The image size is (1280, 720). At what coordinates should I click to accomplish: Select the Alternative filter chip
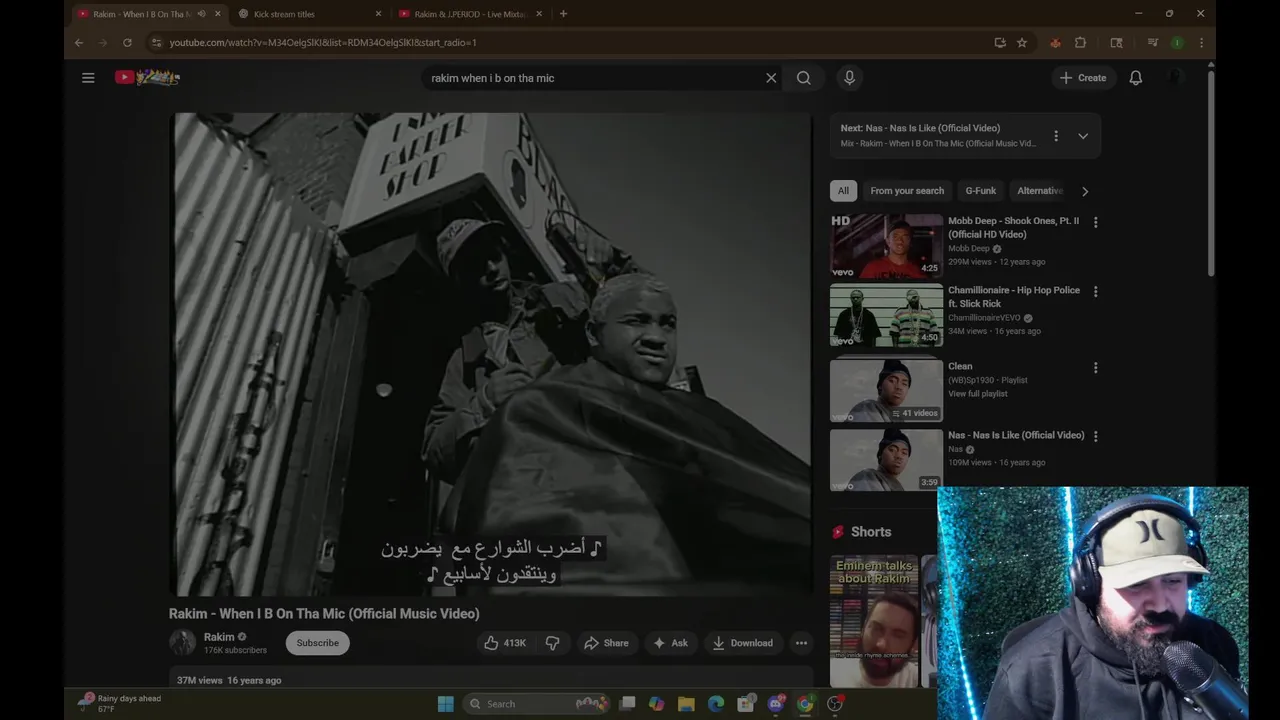pos(1040,191)
